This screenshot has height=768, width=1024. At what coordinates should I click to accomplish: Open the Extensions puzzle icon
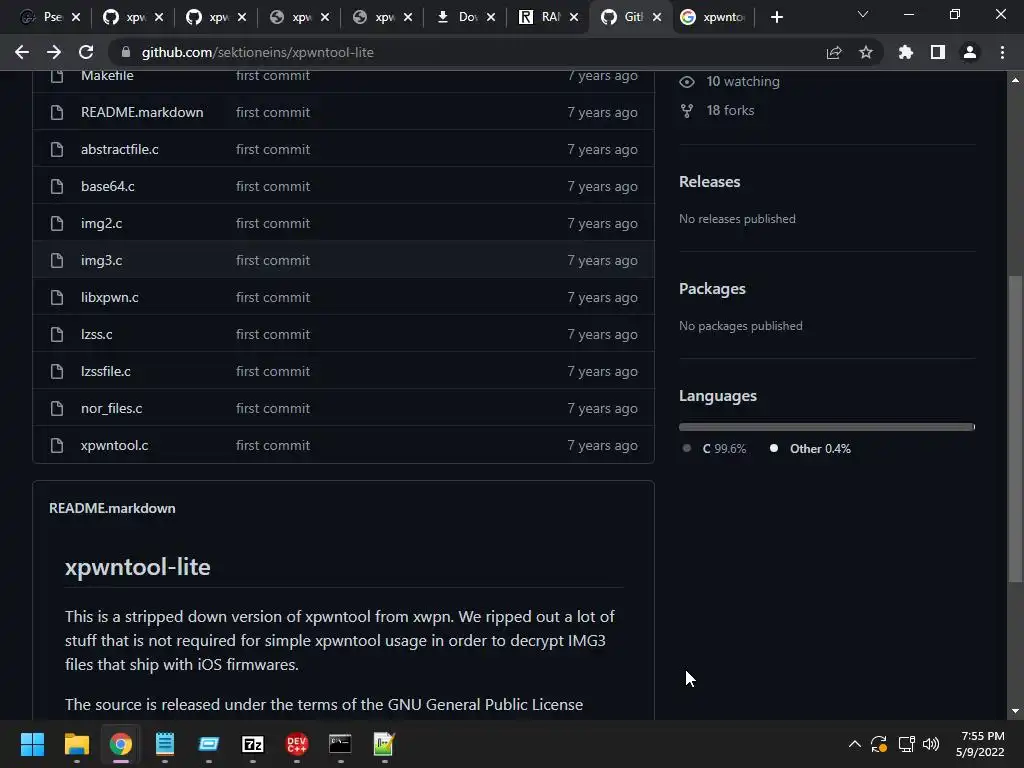pyautogui.click(x=906, y=52)
